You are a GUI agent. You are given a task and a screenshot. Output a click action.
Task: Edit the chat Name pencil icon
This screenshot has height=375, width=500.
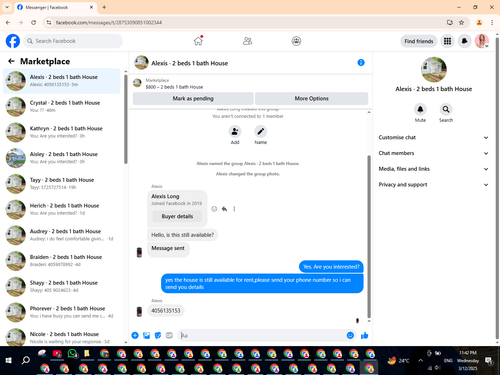point(260,132)
